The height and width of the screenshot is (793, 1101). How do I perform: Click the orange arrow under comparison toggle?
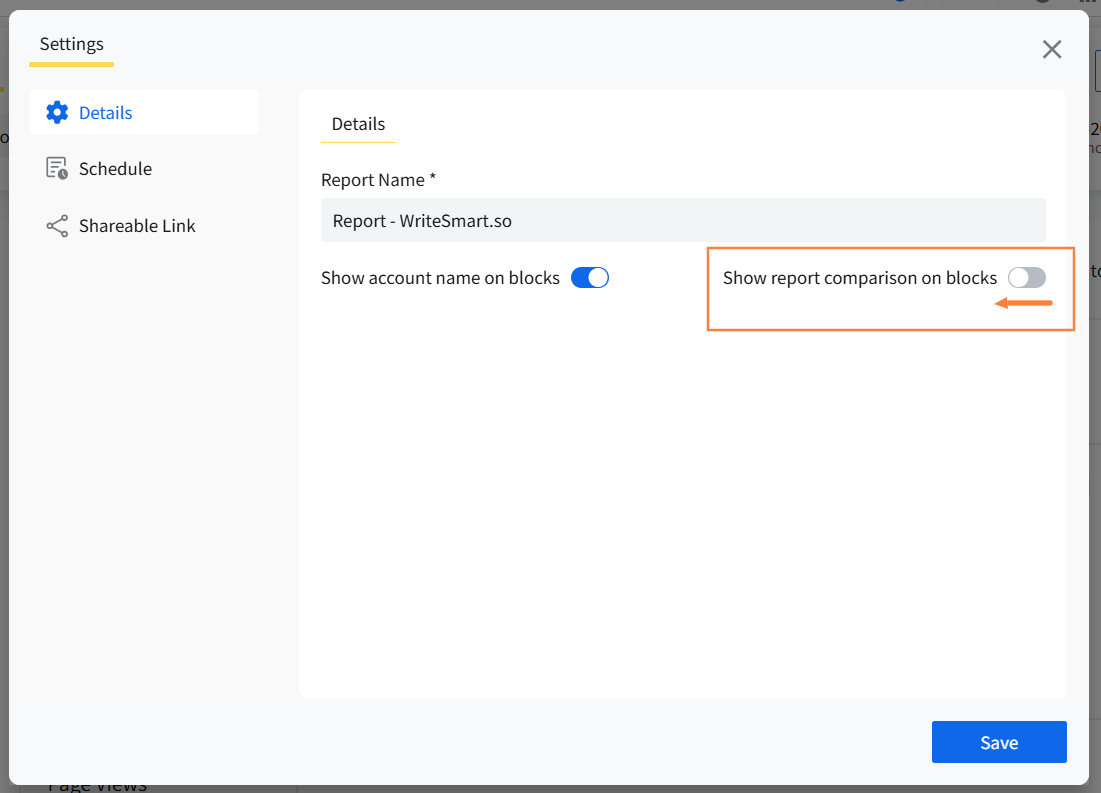pos(1023,303)
